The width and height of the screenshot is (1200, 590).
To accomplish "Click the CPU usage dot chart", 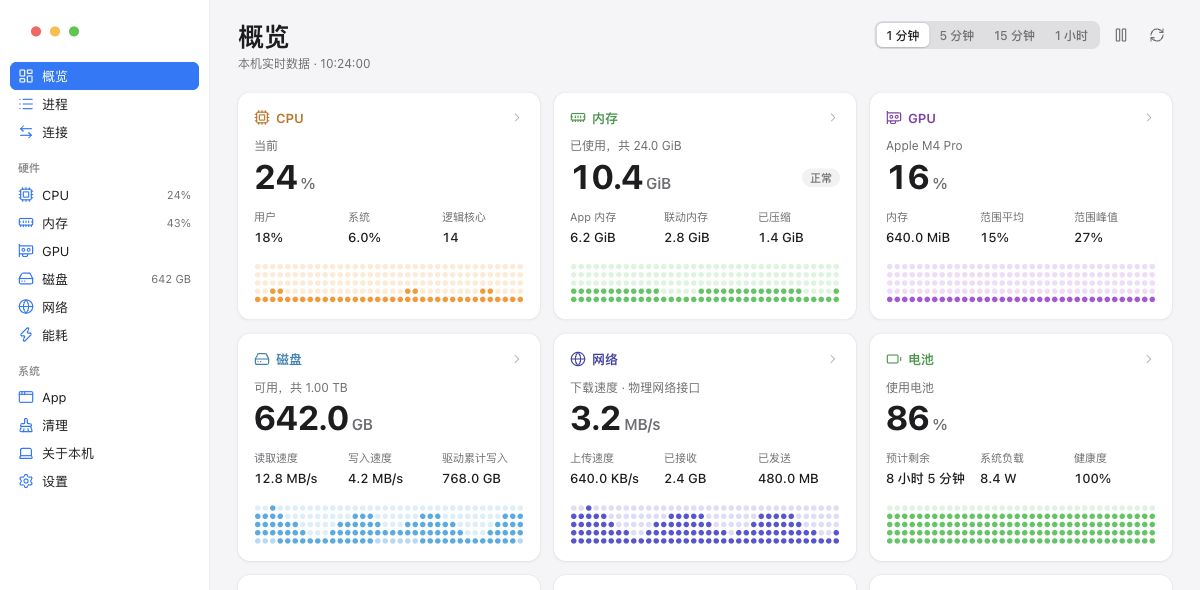I will [x=389, y=283].
